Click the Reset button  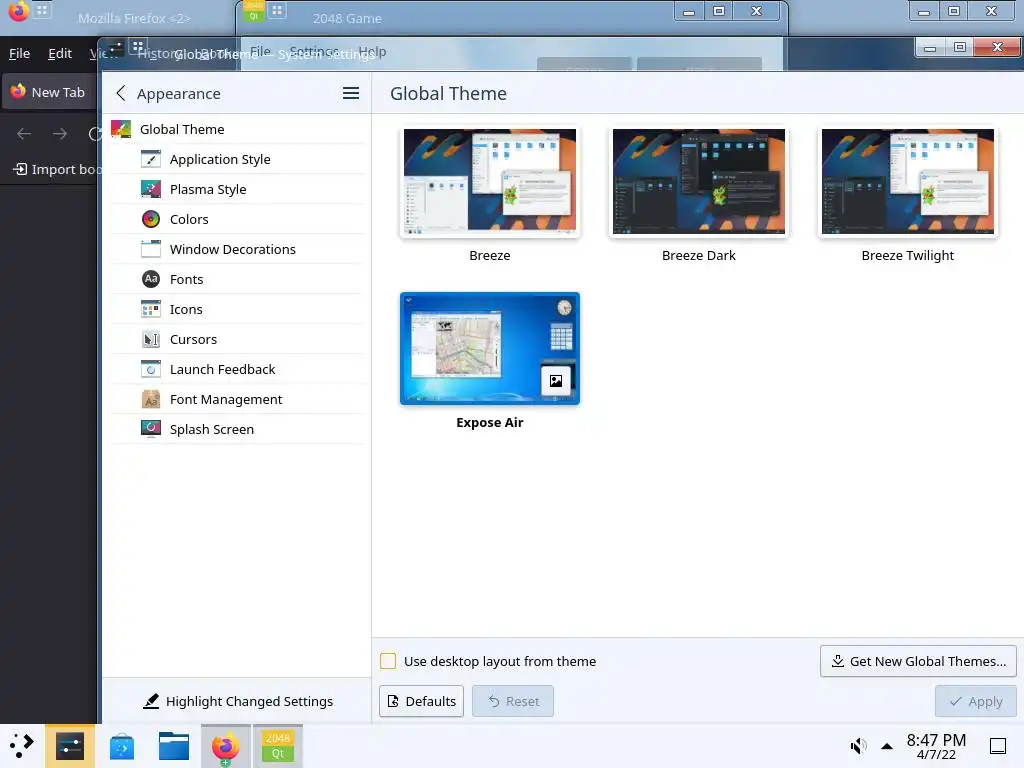tap(513, 701)
